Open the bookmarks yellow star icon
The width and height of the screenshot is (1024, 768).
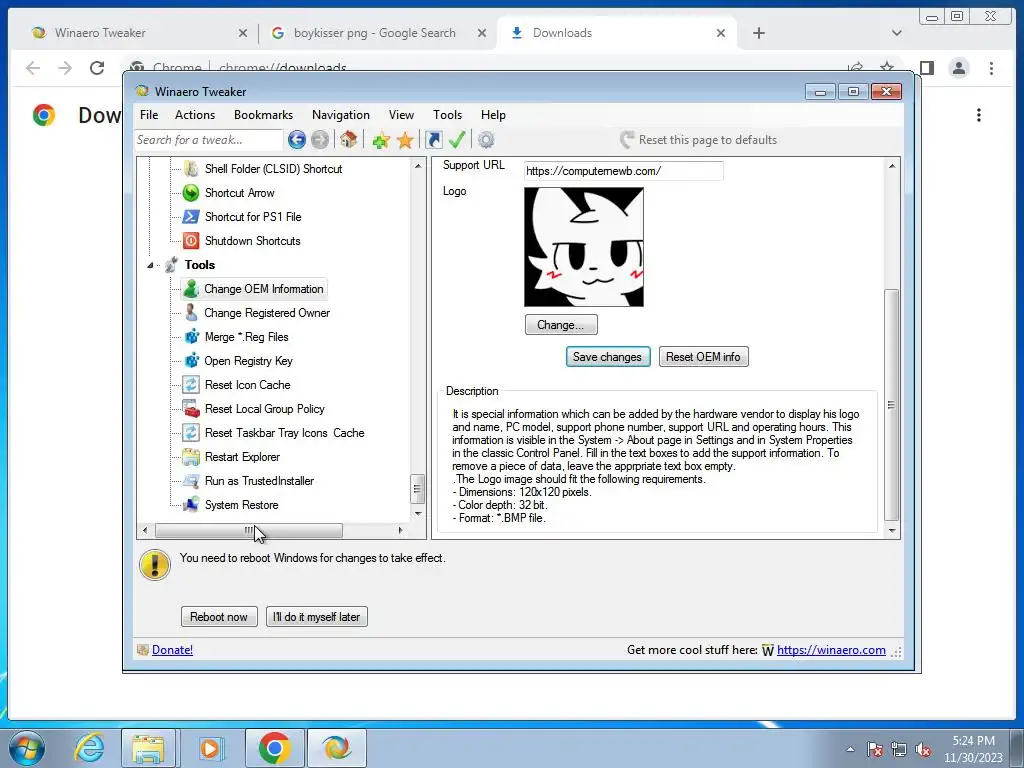(x=405, y=140)
